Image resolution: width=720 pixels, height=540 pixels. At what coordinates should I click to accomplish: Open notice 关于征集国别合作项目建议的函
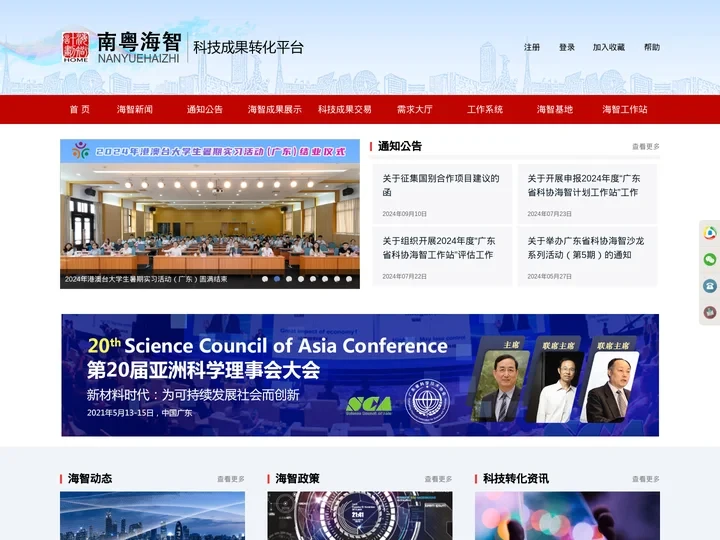click(441, 185)
